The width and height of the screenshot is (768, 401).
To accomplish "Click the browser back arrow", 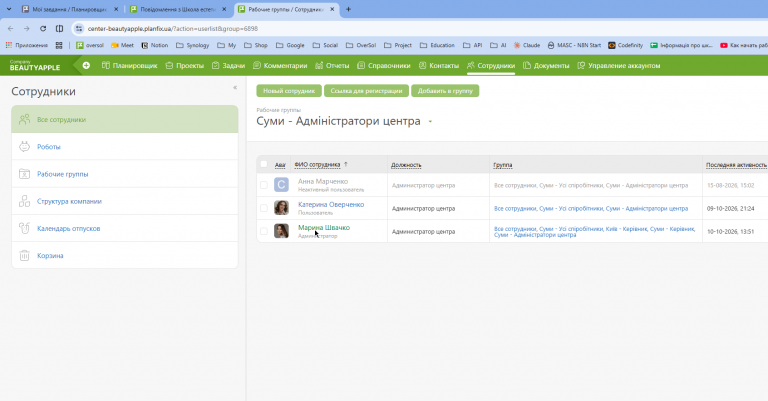I will tap(11, 28).
